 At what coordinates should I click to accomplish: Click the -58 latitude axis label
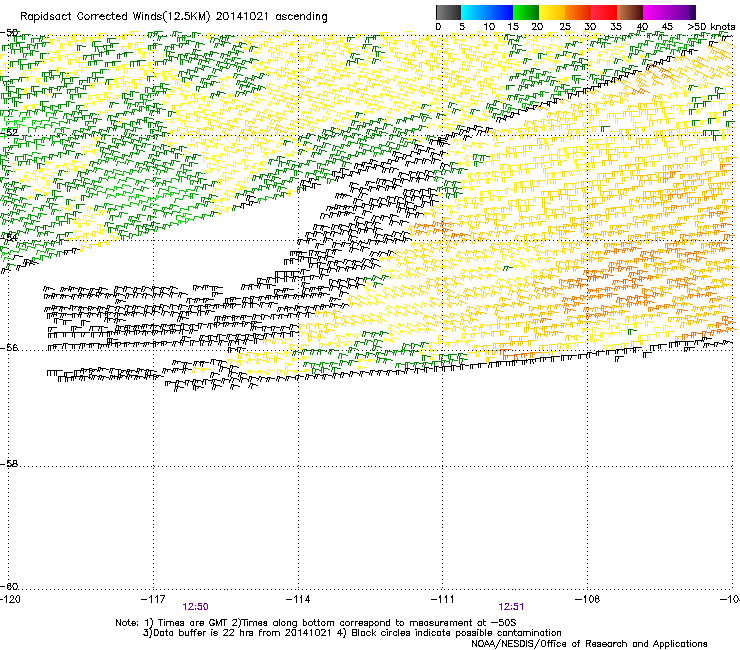9,464
